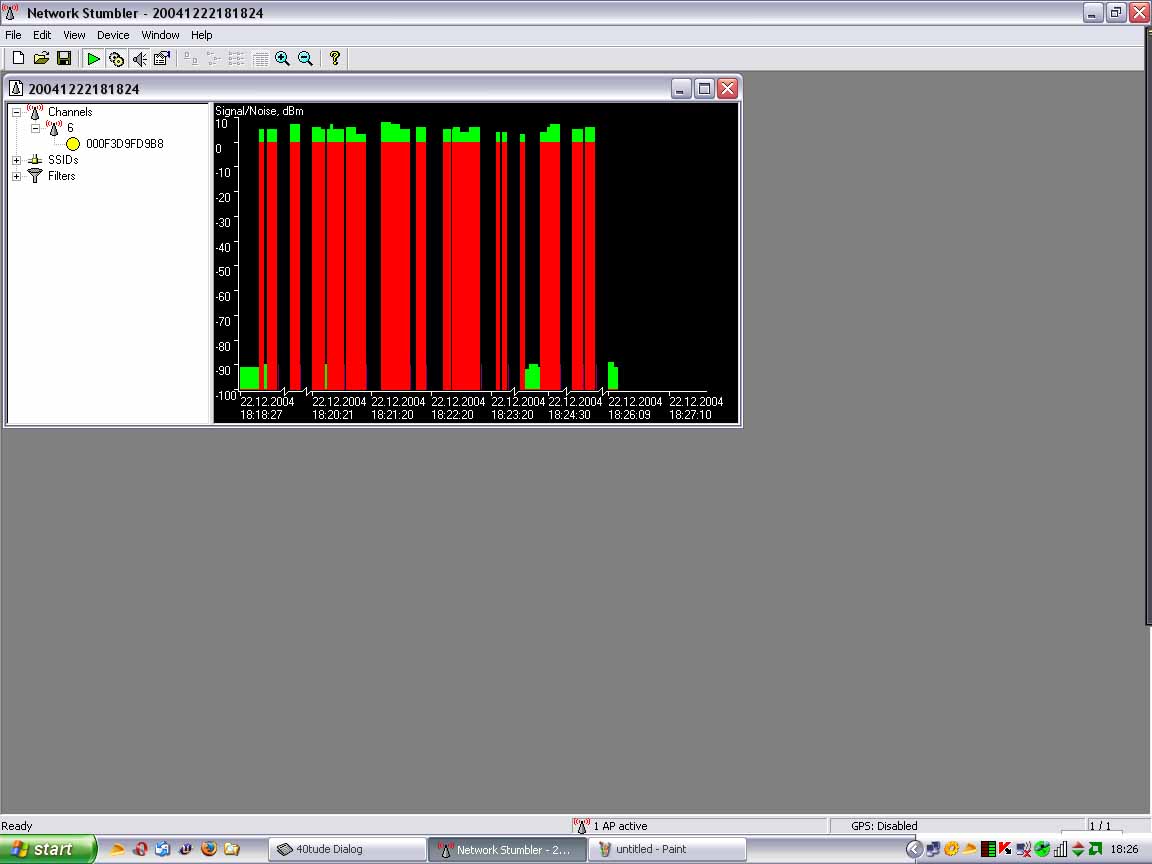Click the Network Stumbler taskbar button
The height and width of the screenshot is (864, 1152).
[507, 850]
